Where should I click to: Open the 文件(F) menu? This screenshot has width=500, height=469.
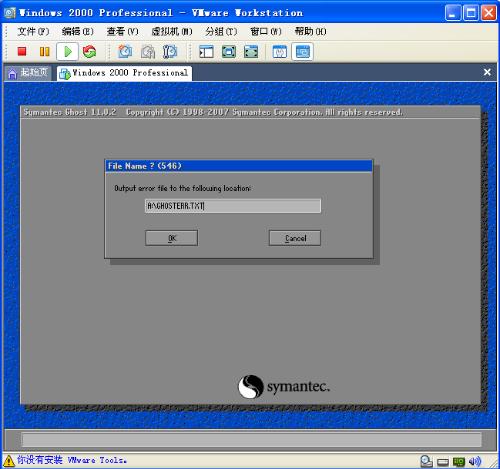coord(33,32)
